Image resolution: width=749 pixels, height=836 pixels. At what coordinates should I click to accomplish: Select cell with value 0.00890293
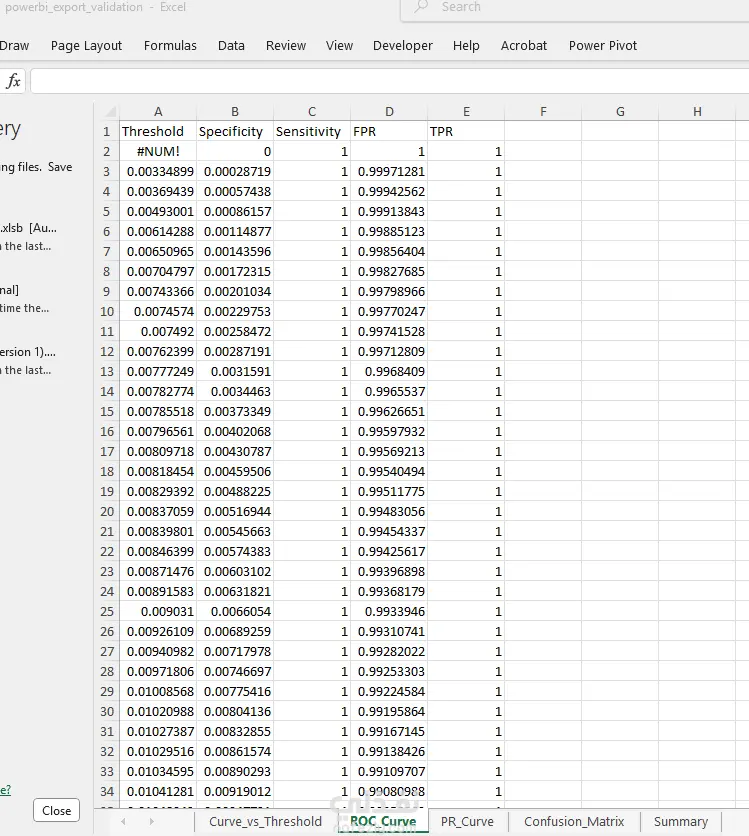point(235,771)
